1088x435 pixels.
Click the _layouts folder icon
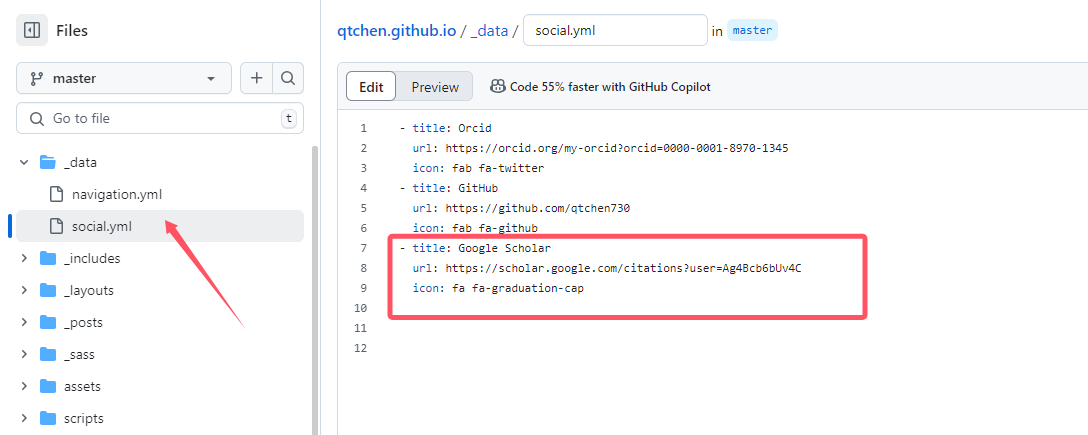click(x=48, y=291)
